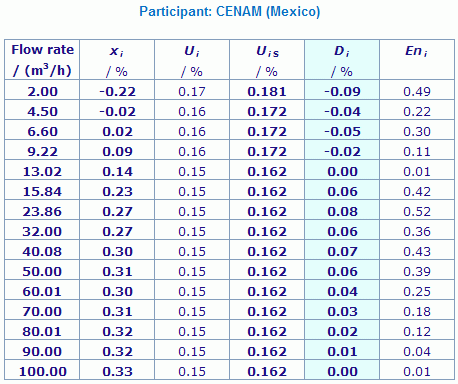
Task: Select flow rate cell 50.00
Action: (42, 271)
